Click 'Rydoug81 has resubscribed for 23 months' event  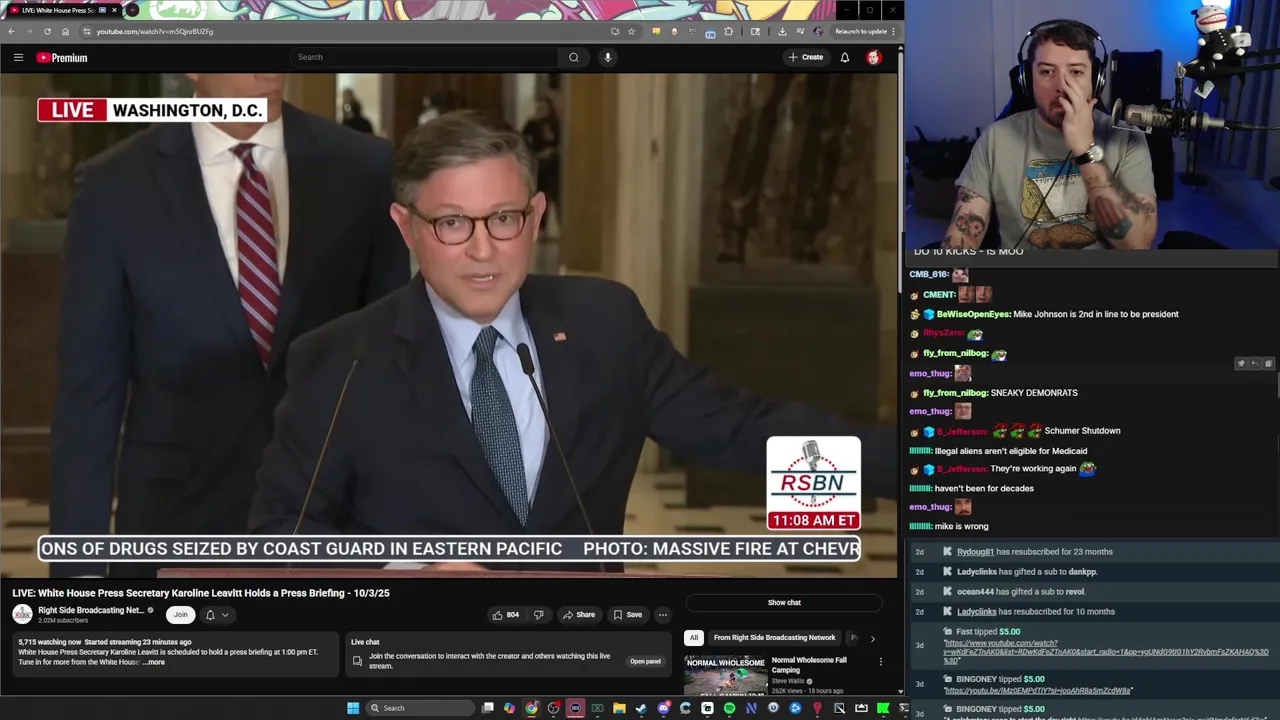(1034, 552)
